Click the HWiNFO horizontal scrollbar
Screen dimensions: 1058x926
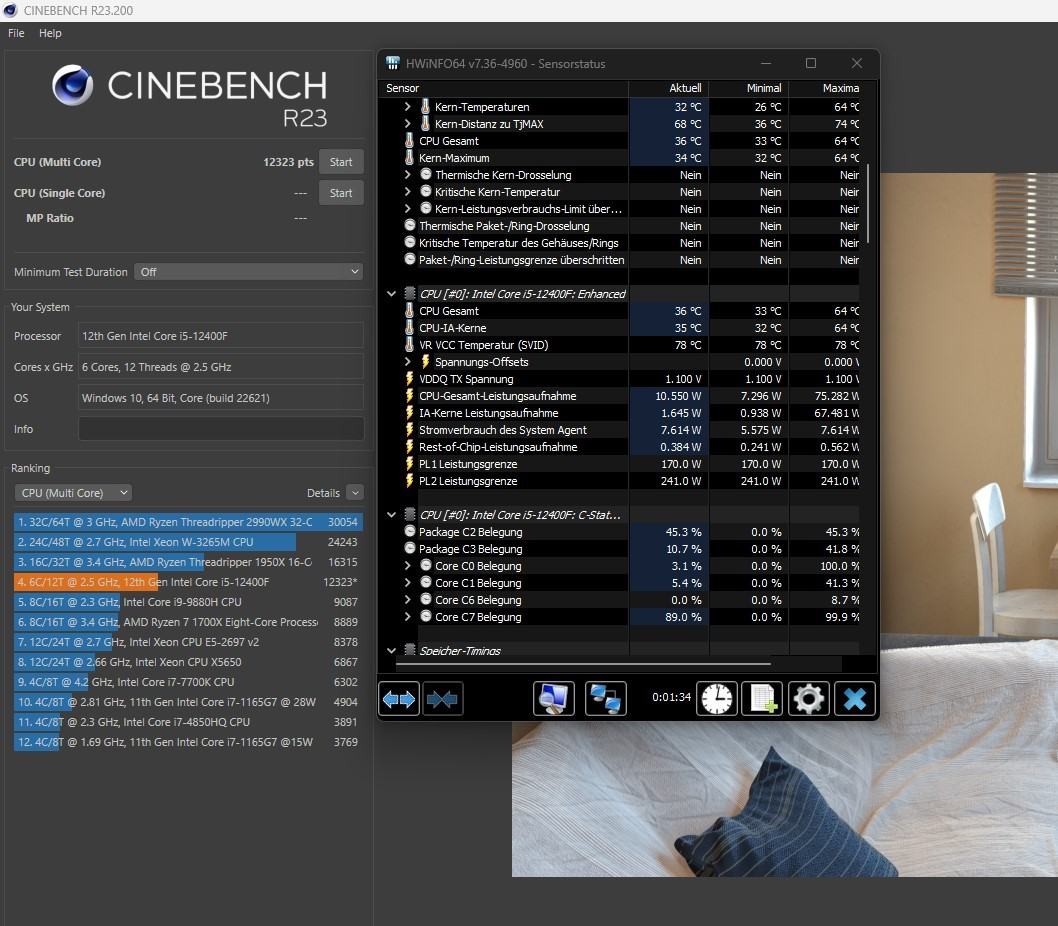tap(583, 663)
